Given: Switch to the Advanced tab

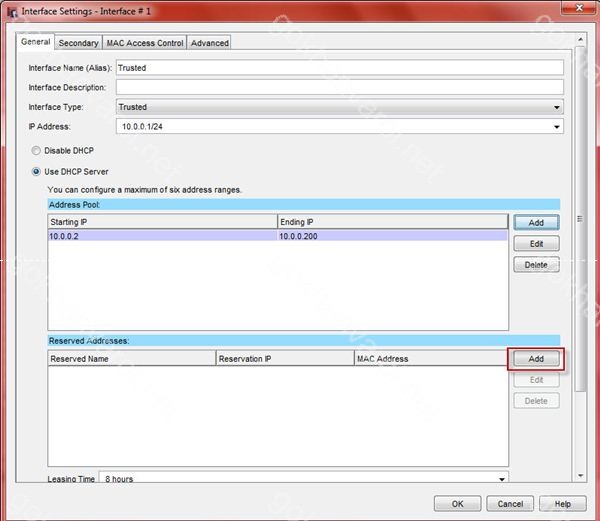Looking at the screenshot, I should coord(210,43).
